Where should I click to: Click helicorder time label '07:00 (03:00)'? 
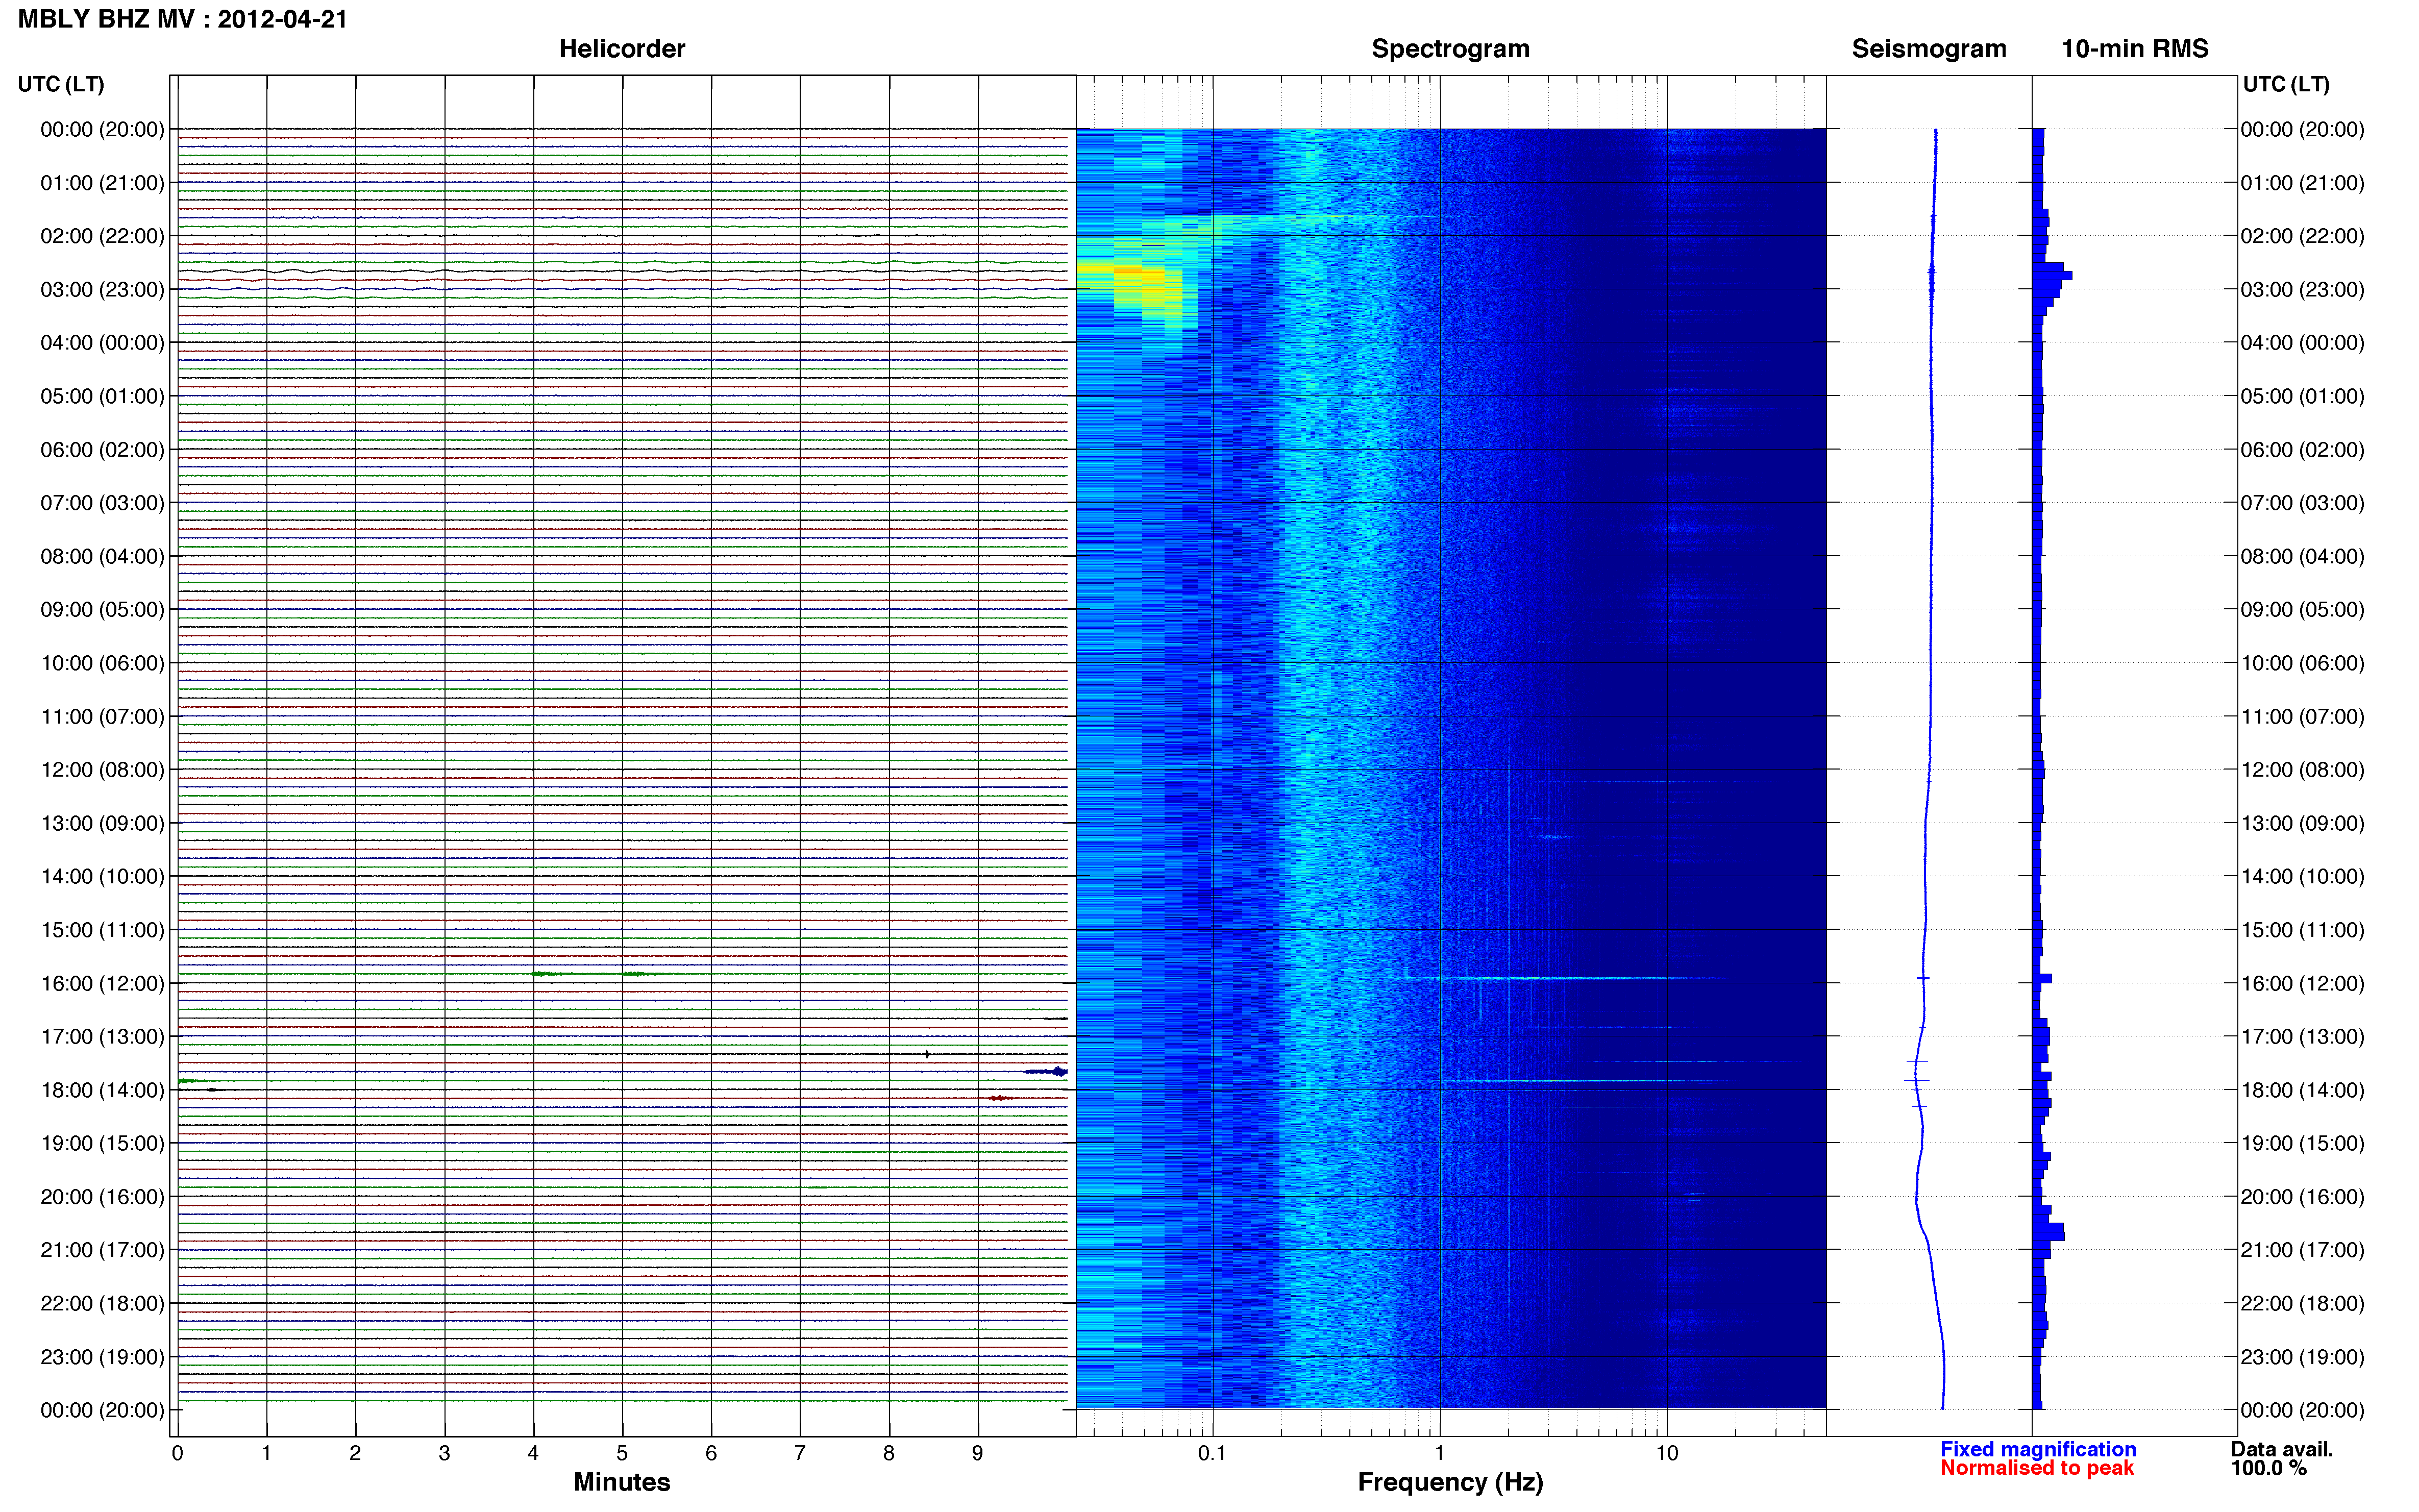(102, 503)
